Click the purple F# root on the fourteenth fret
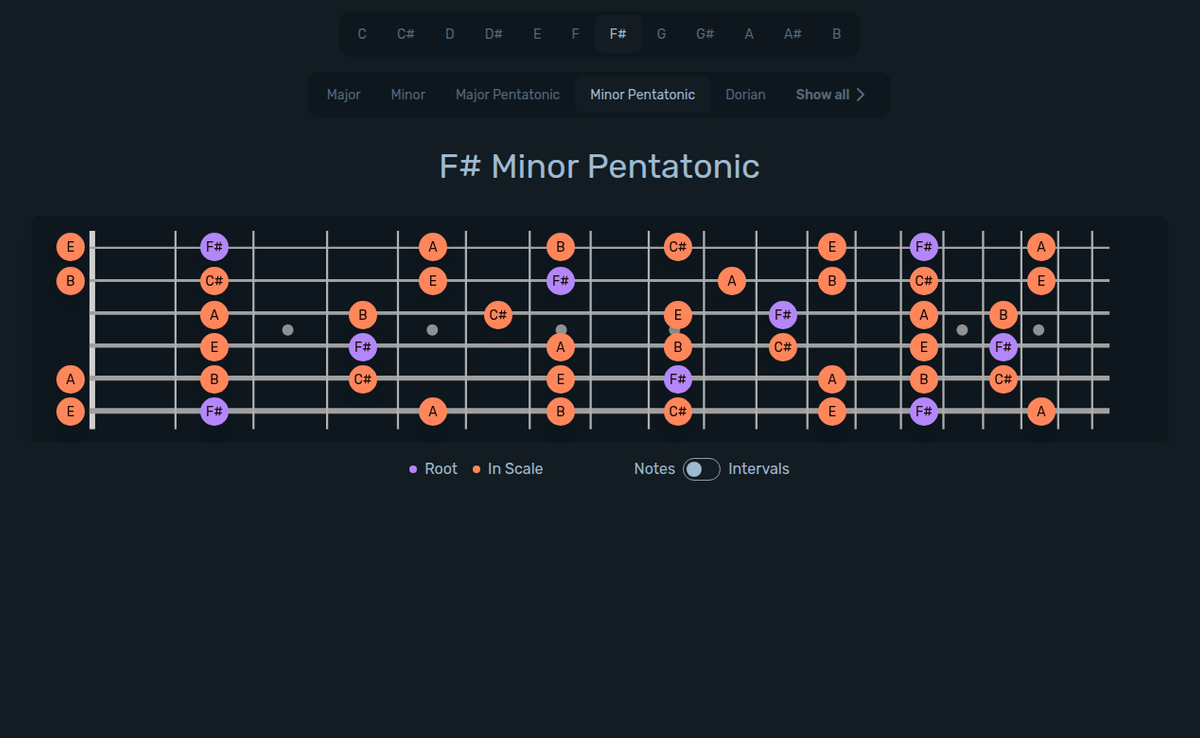Image resolution: width=1200 pixels, height=738 pixels. pos(923,247)
